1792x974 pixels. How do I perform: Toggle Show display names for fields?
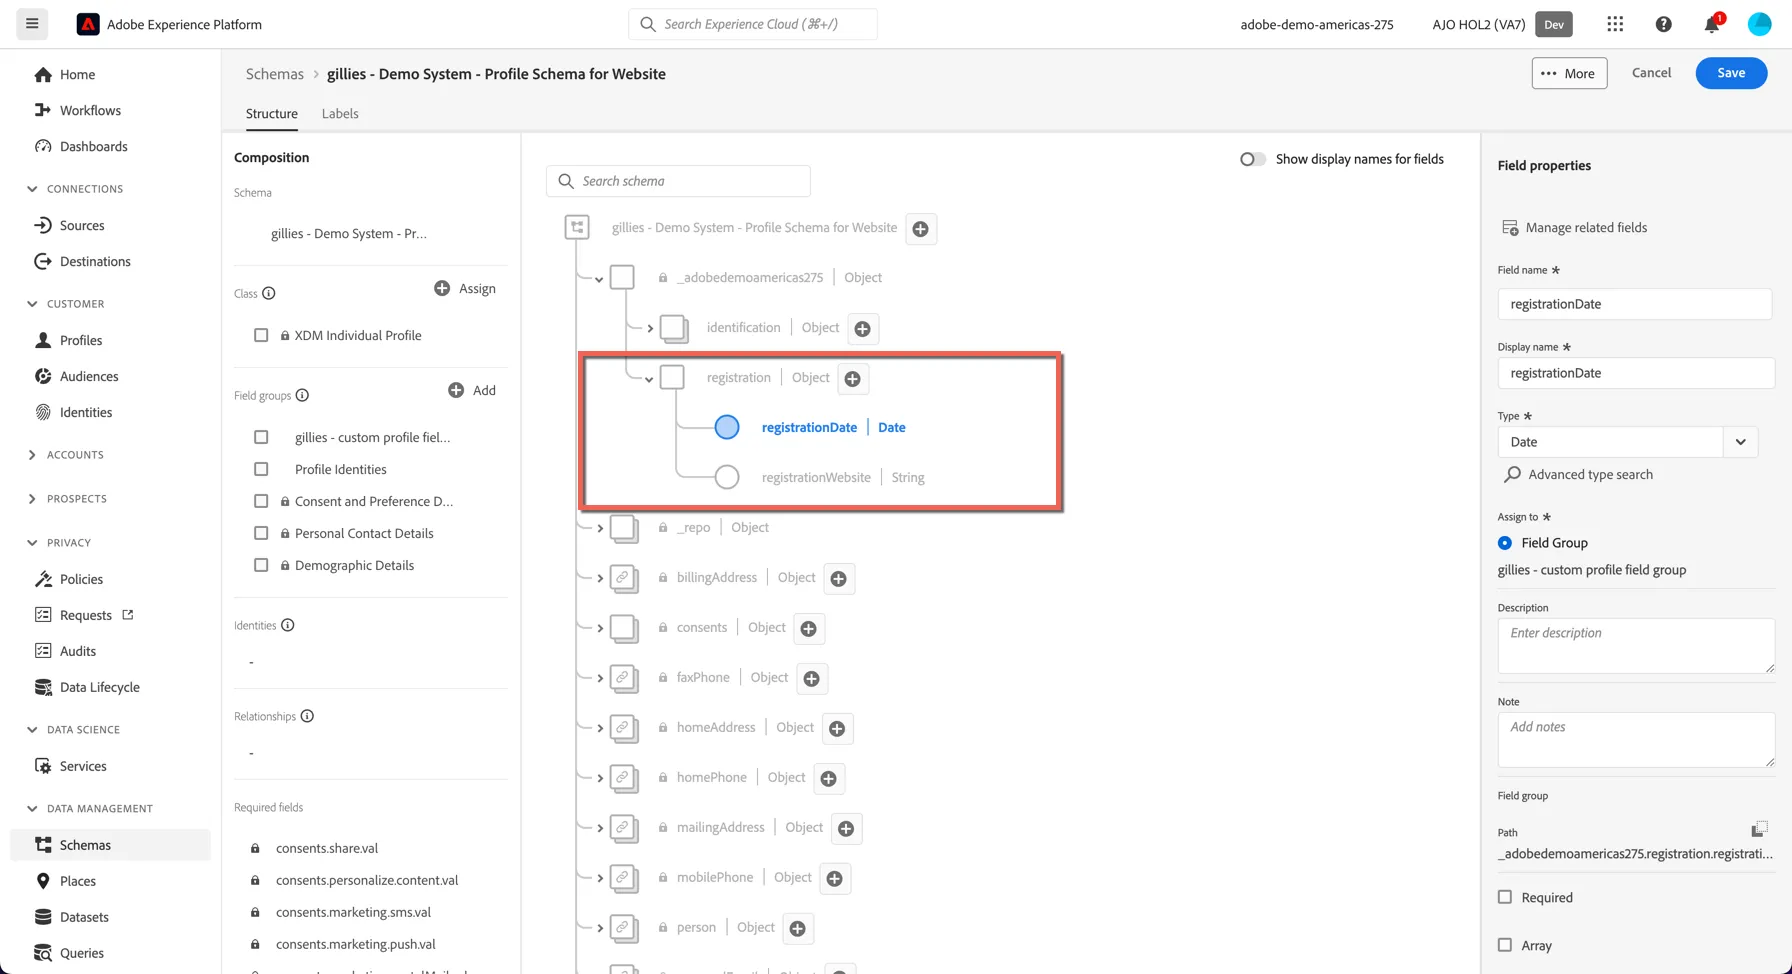pyautogui.click(x=1252, y=159)
